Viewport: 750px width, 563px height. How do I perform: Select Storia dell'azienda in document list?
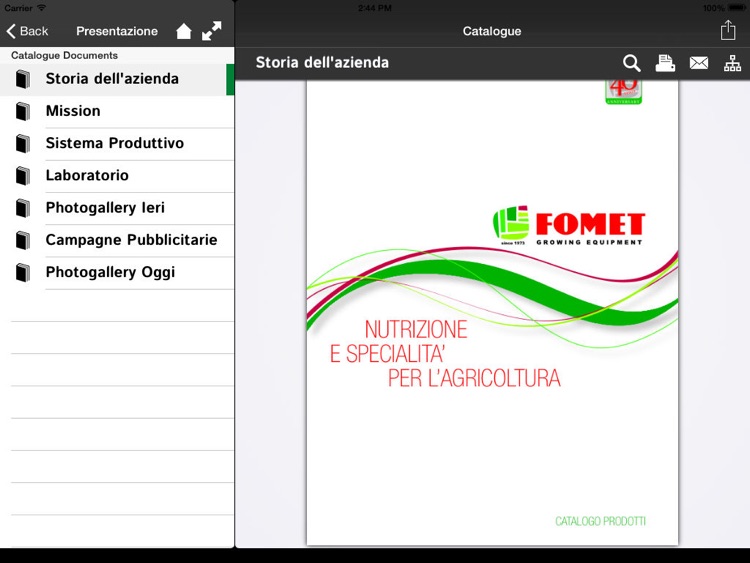pyautogui.click(x=117, y=79)
